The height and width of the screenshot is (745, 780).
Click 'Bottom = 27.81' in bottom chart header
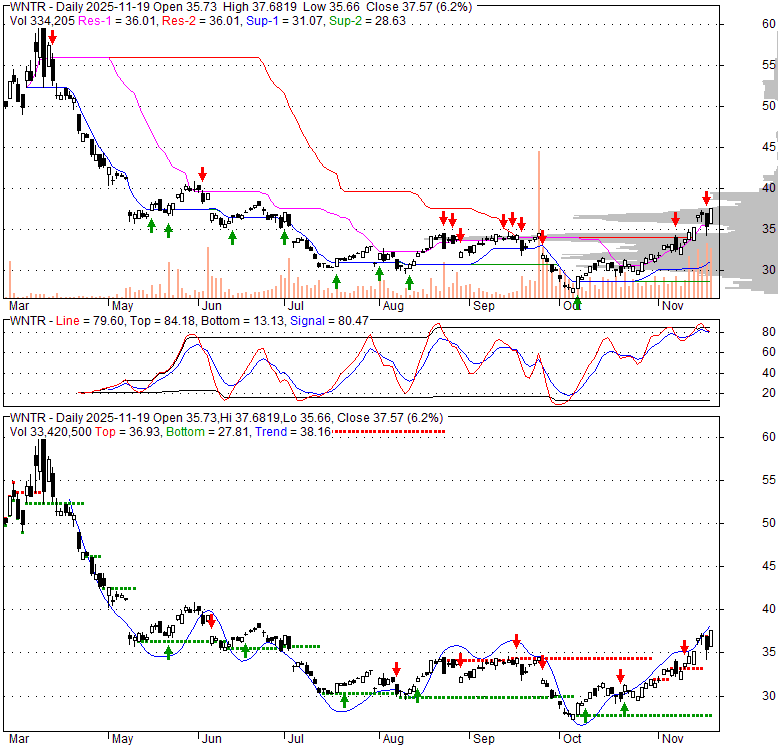[x=207, y=432]
